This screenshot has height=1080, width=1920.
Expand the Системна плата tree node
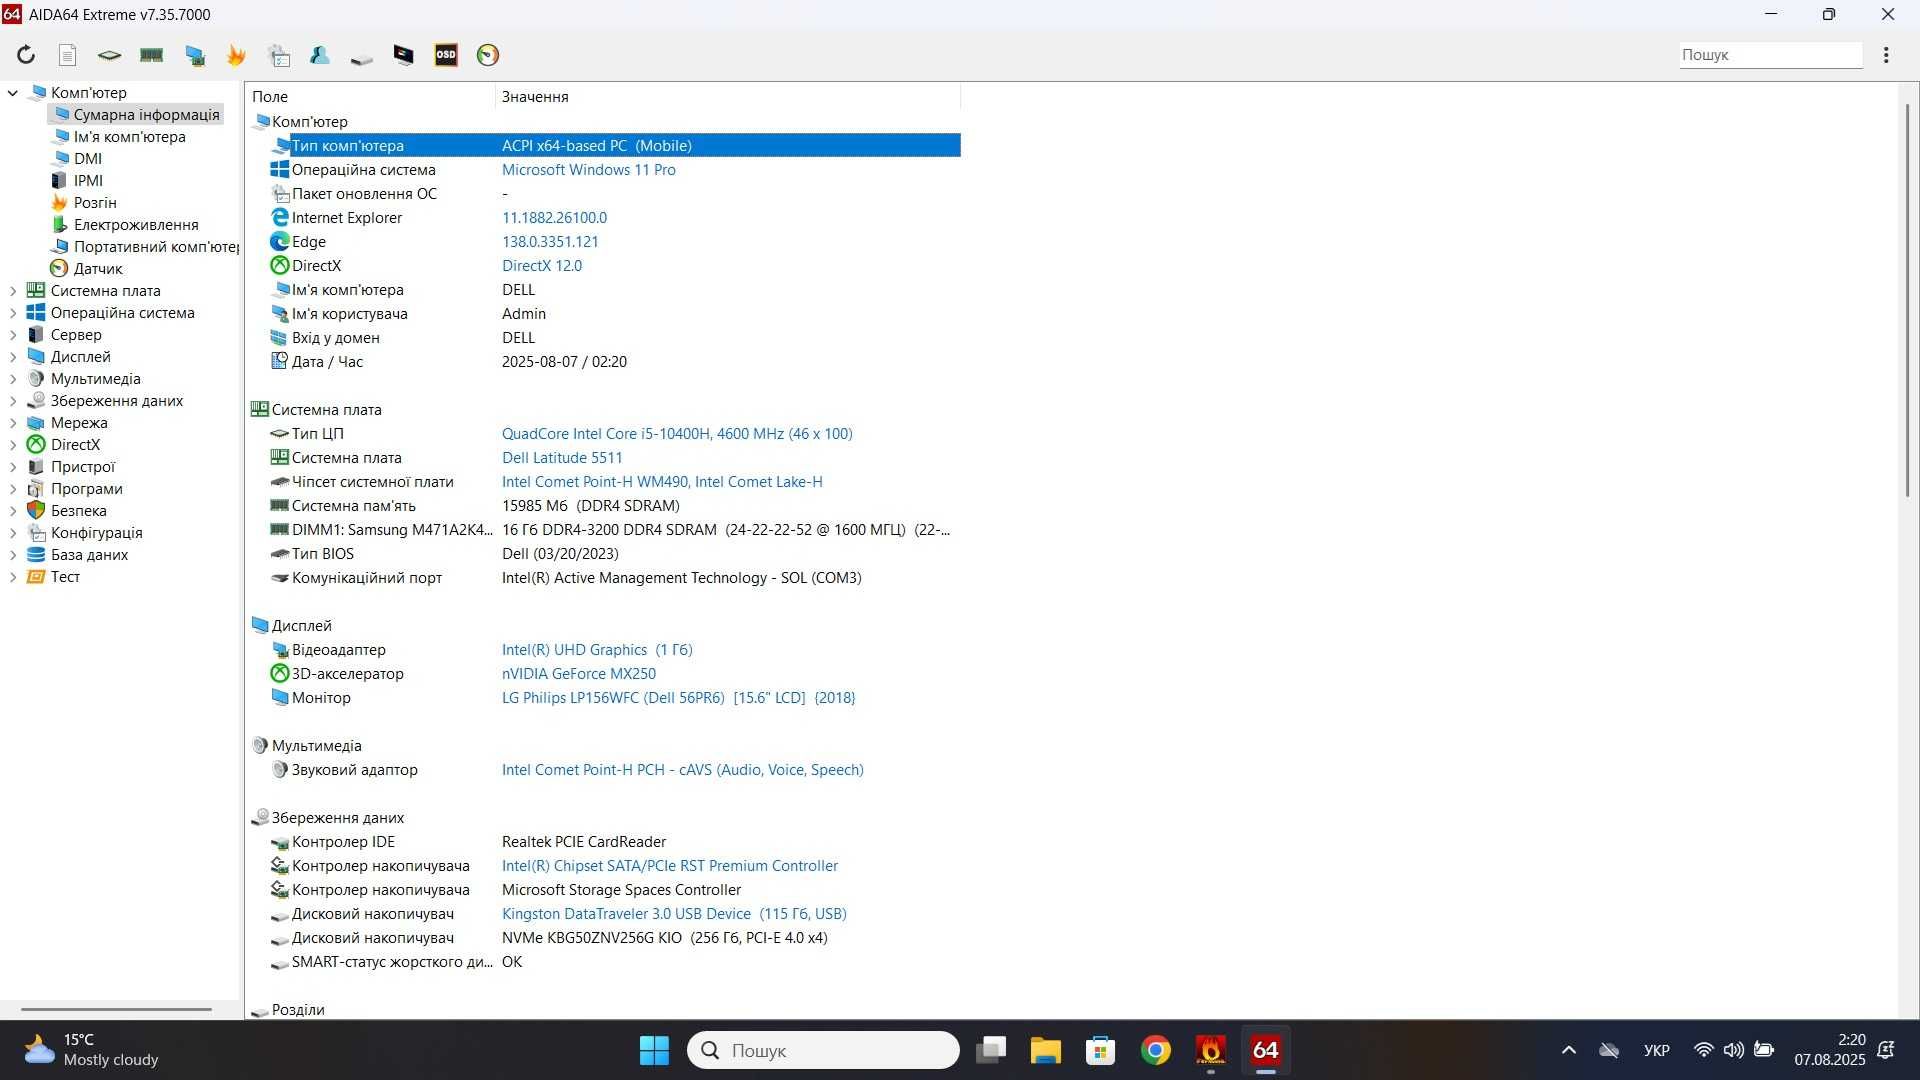(x=13, y=291)
